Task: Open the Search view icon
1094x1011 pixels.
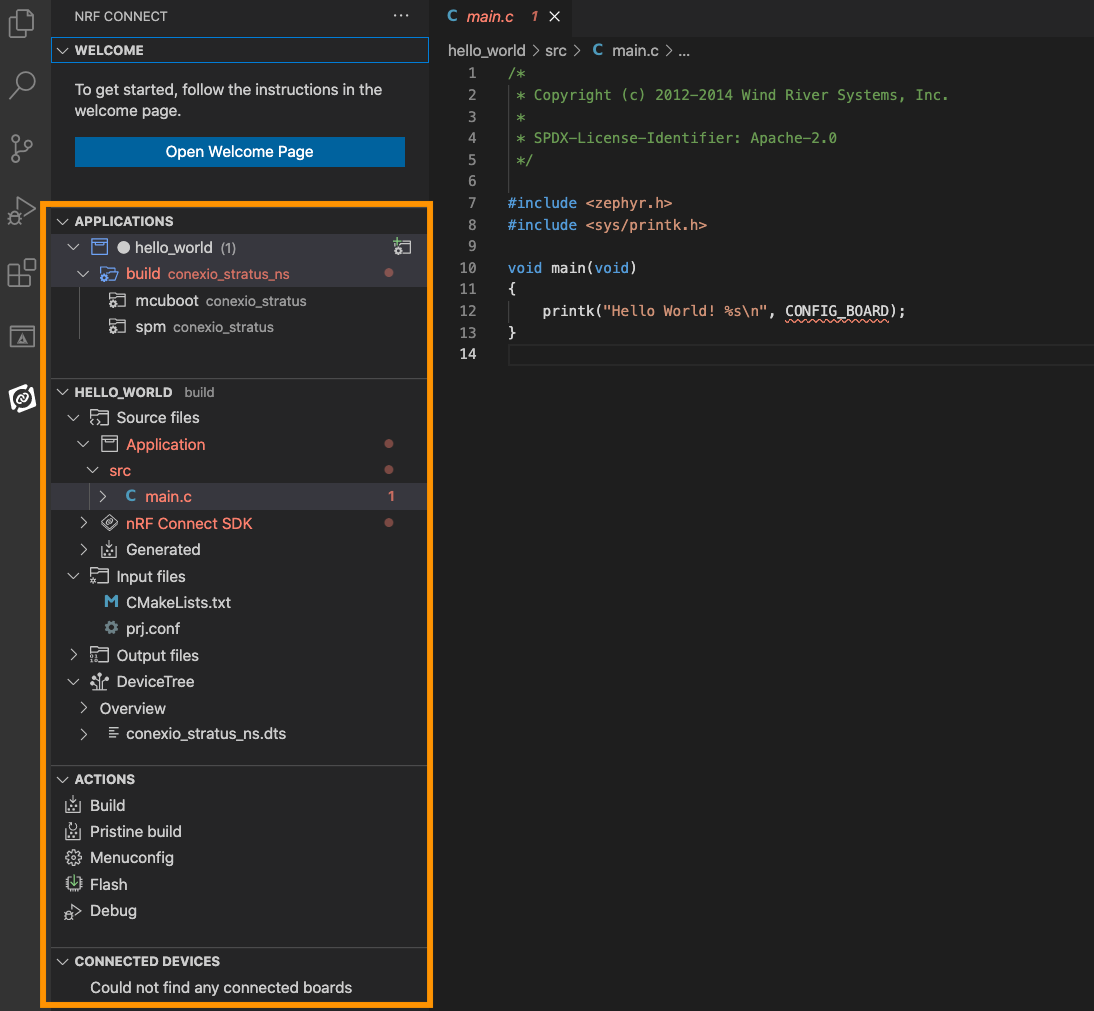Action: point(22,86)
